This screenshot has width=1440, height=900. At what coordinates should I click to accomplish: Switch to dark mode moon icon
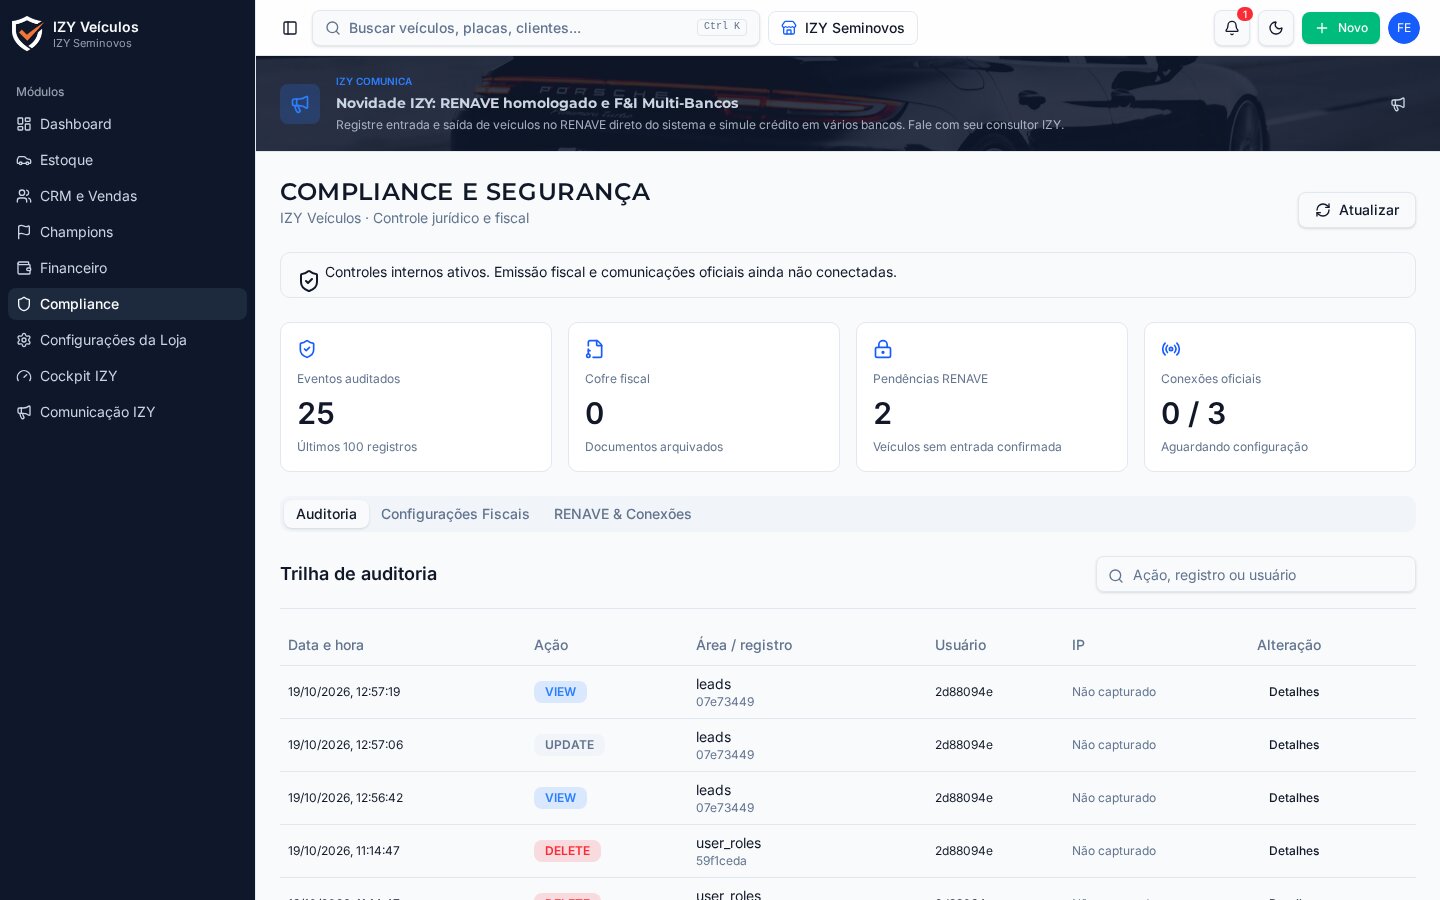coord(1276,28)
